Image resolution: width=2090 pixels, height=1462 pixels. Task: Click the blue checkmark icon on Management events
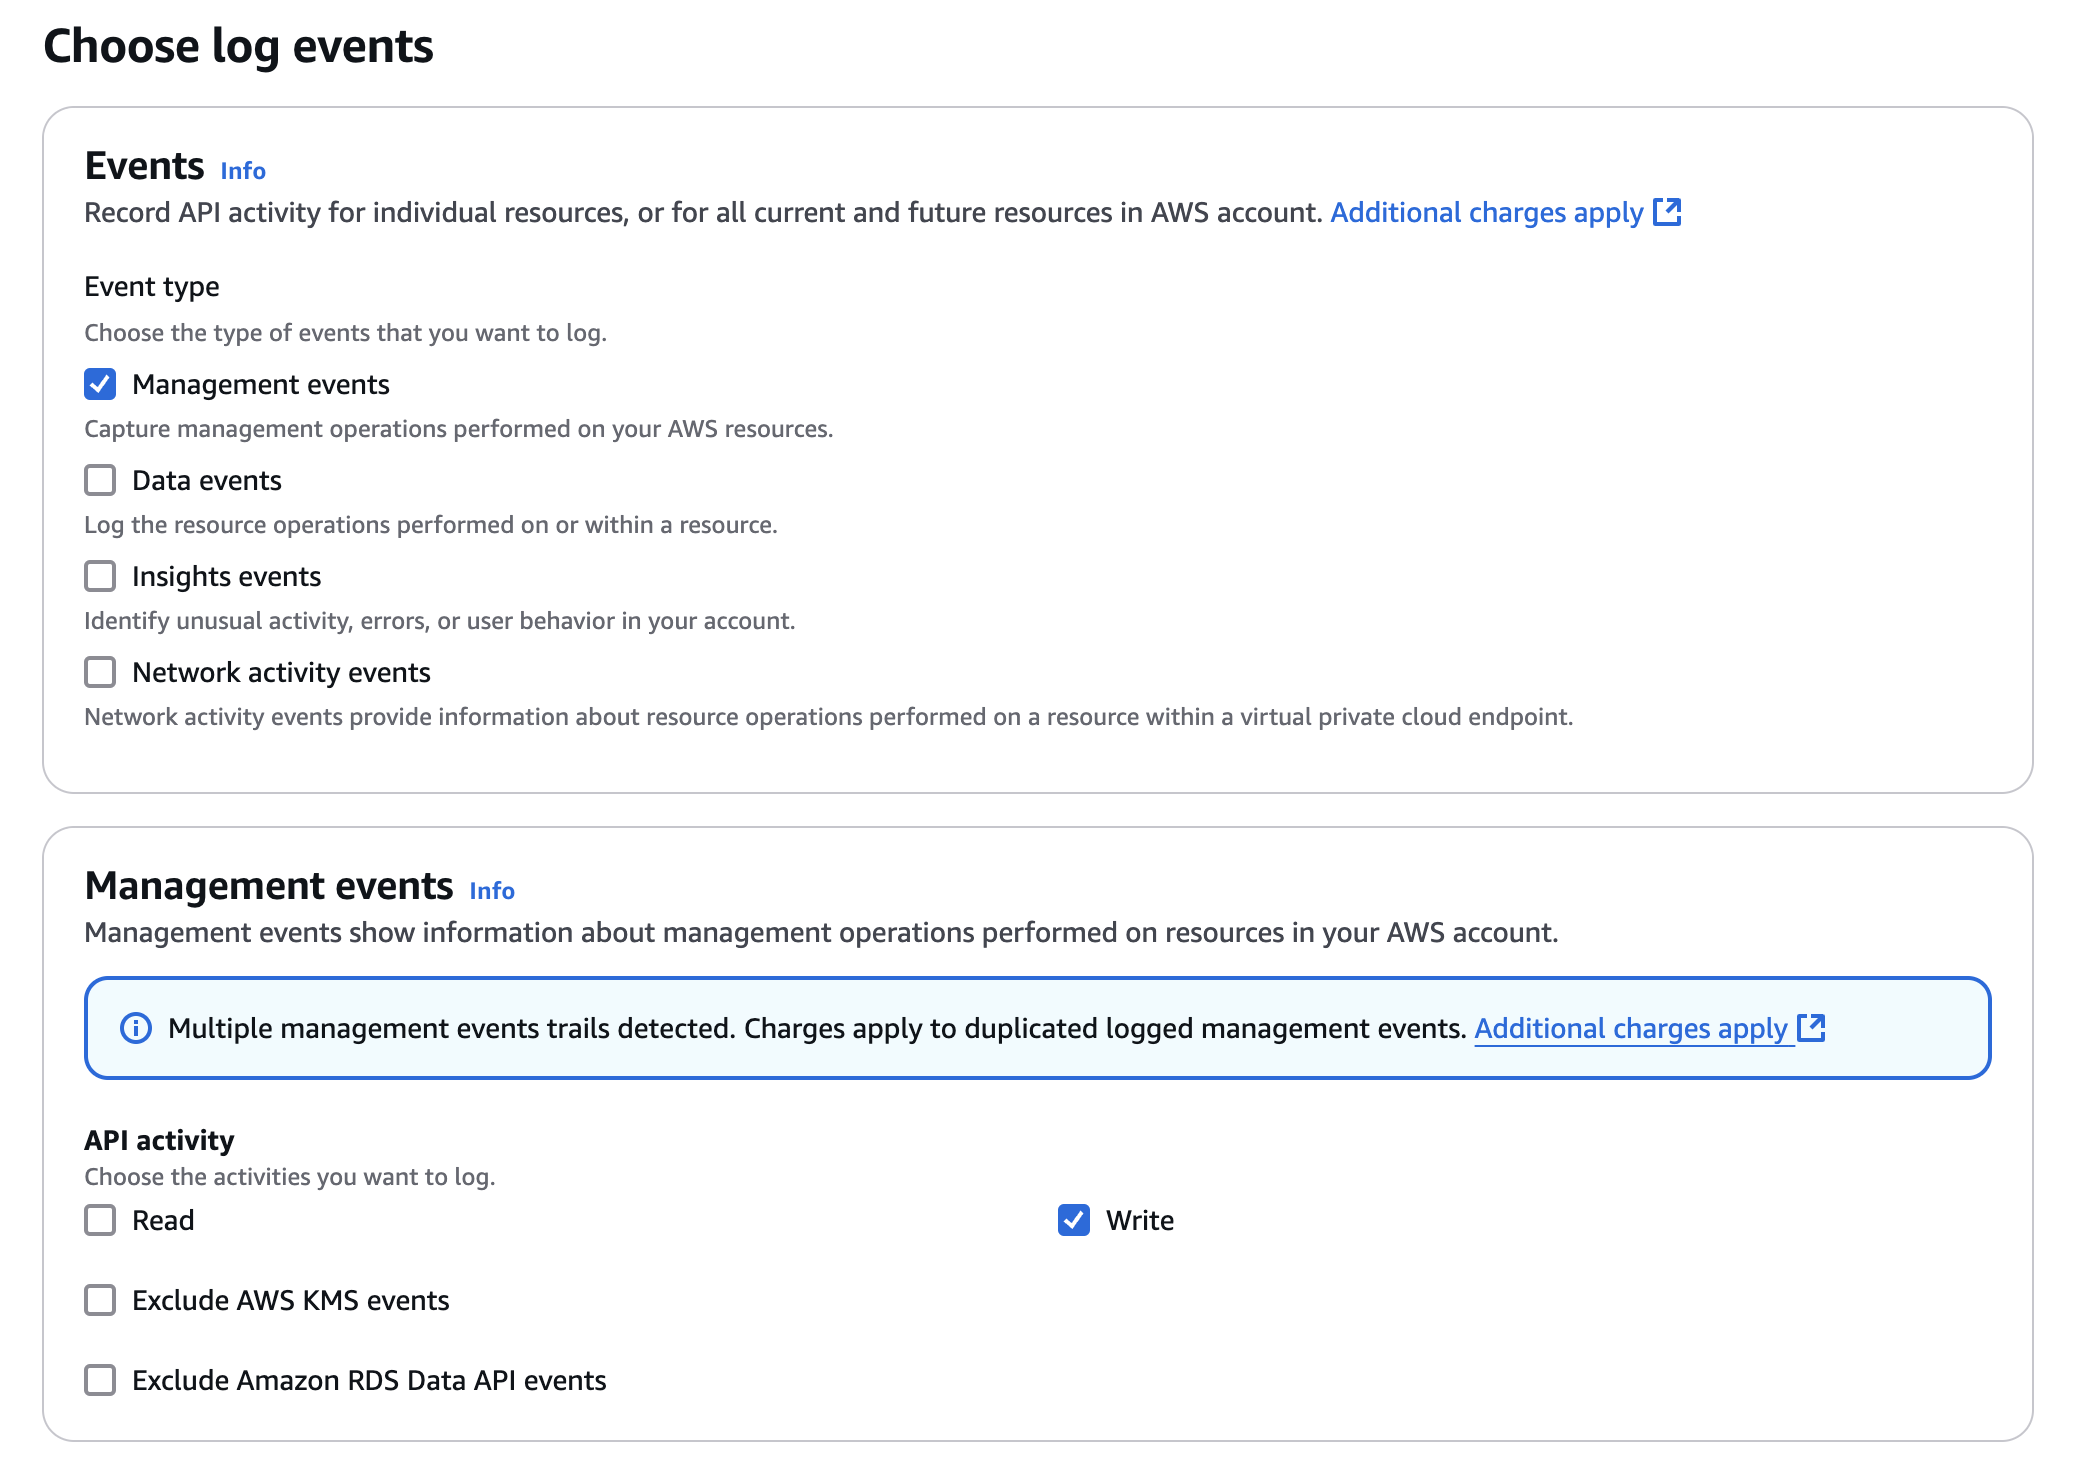pos(99,384)
